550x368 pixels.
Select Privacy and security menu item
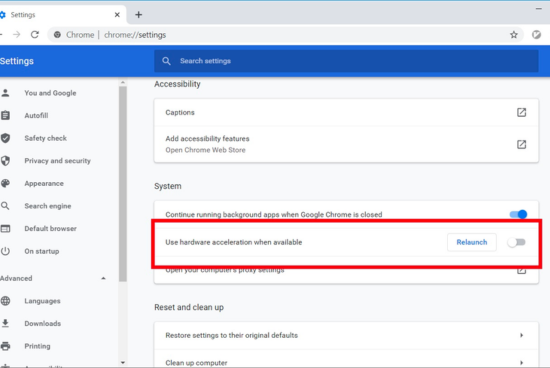58,161
